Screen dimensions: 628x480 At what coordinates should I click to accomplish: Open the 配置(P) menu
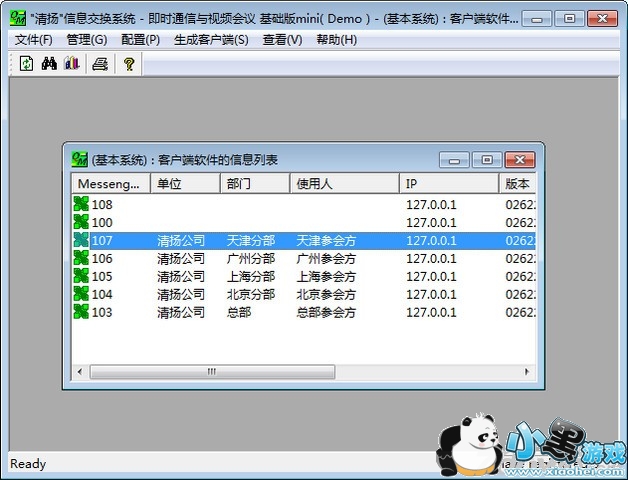point(140,40)
